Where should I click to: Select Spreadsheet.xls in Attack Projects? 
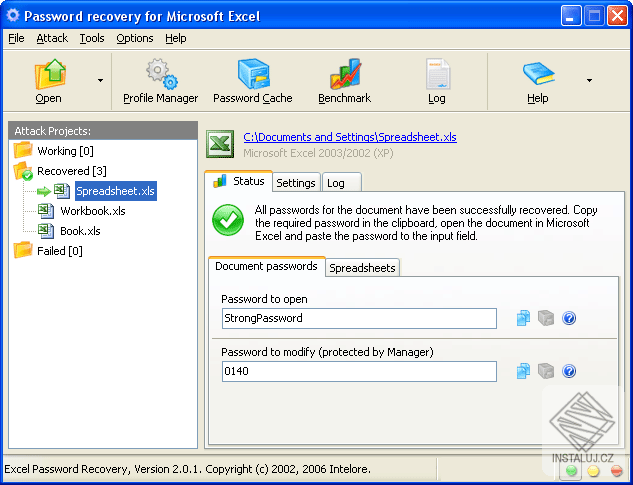click(x=115, y=191)
